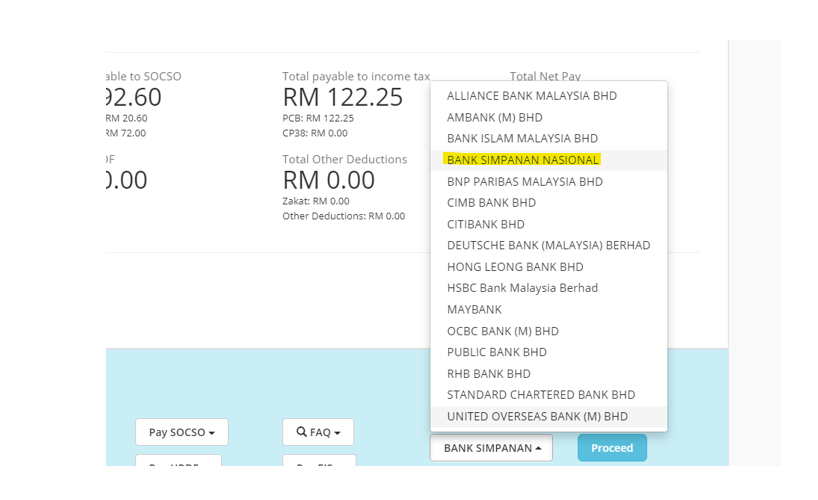Click the FAQ magnifier icon

pos(302,432)
